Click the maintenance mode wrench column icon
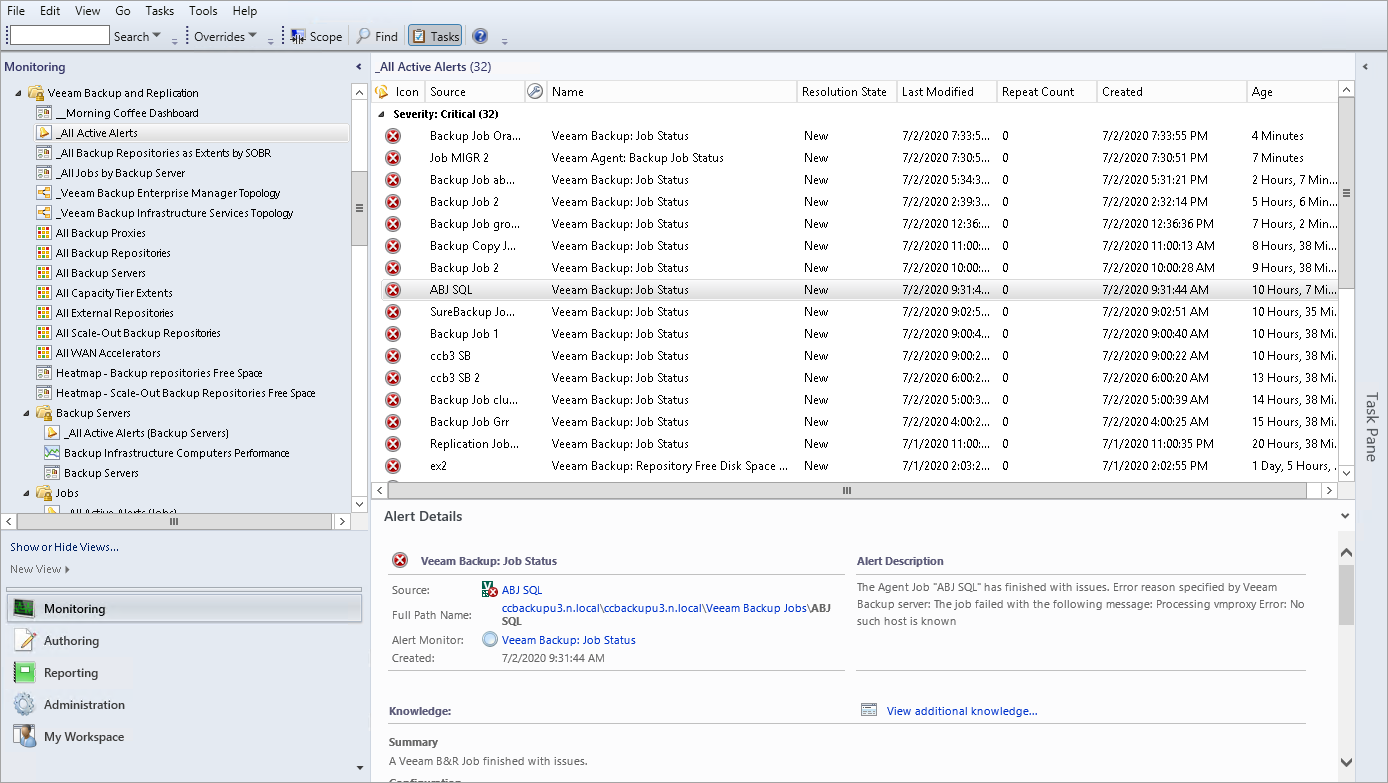 point(535,92)
